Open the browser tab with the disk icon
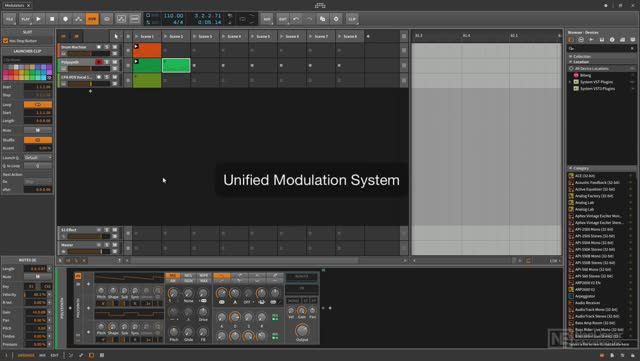 (602, 40)
